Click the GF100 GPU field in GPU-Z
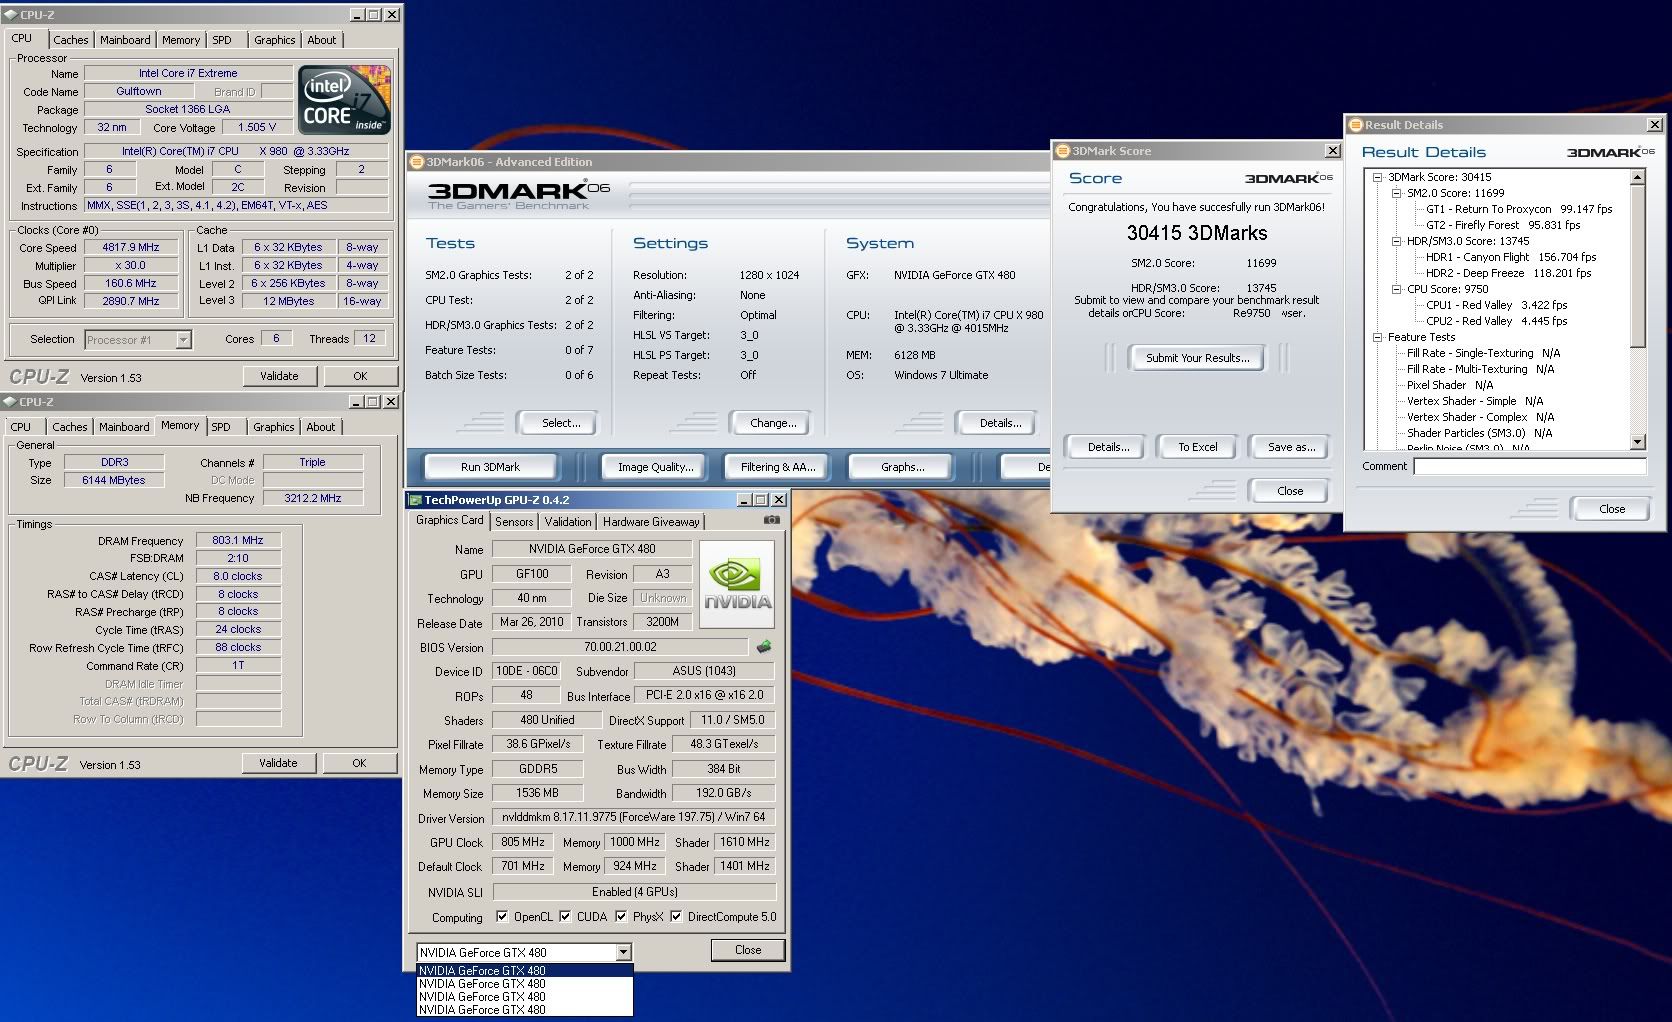This screenshot has height=1022, width=1672. [532, 574]
